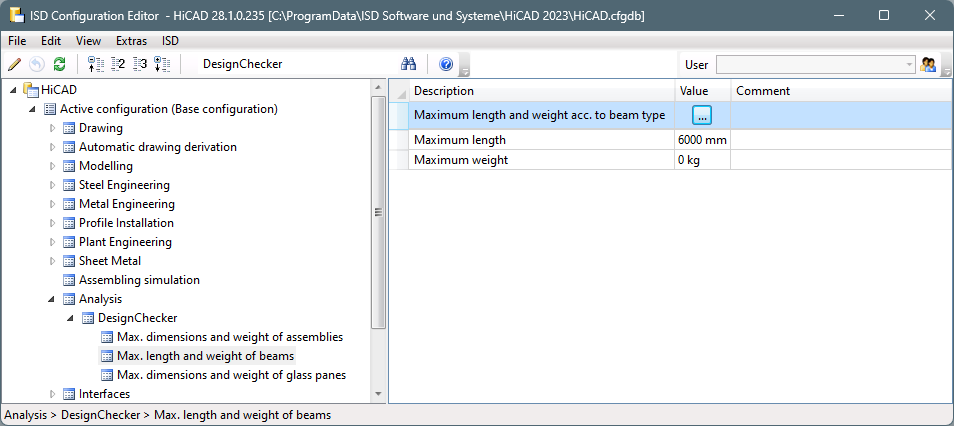Viewport: 954px width, 426px height.
Task: Select the Assembling simulation tree item
Action: tap(139, 280)
